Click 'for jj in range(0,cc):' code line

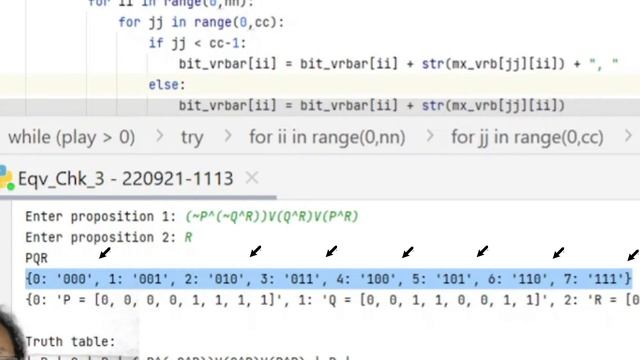(201, 22)
